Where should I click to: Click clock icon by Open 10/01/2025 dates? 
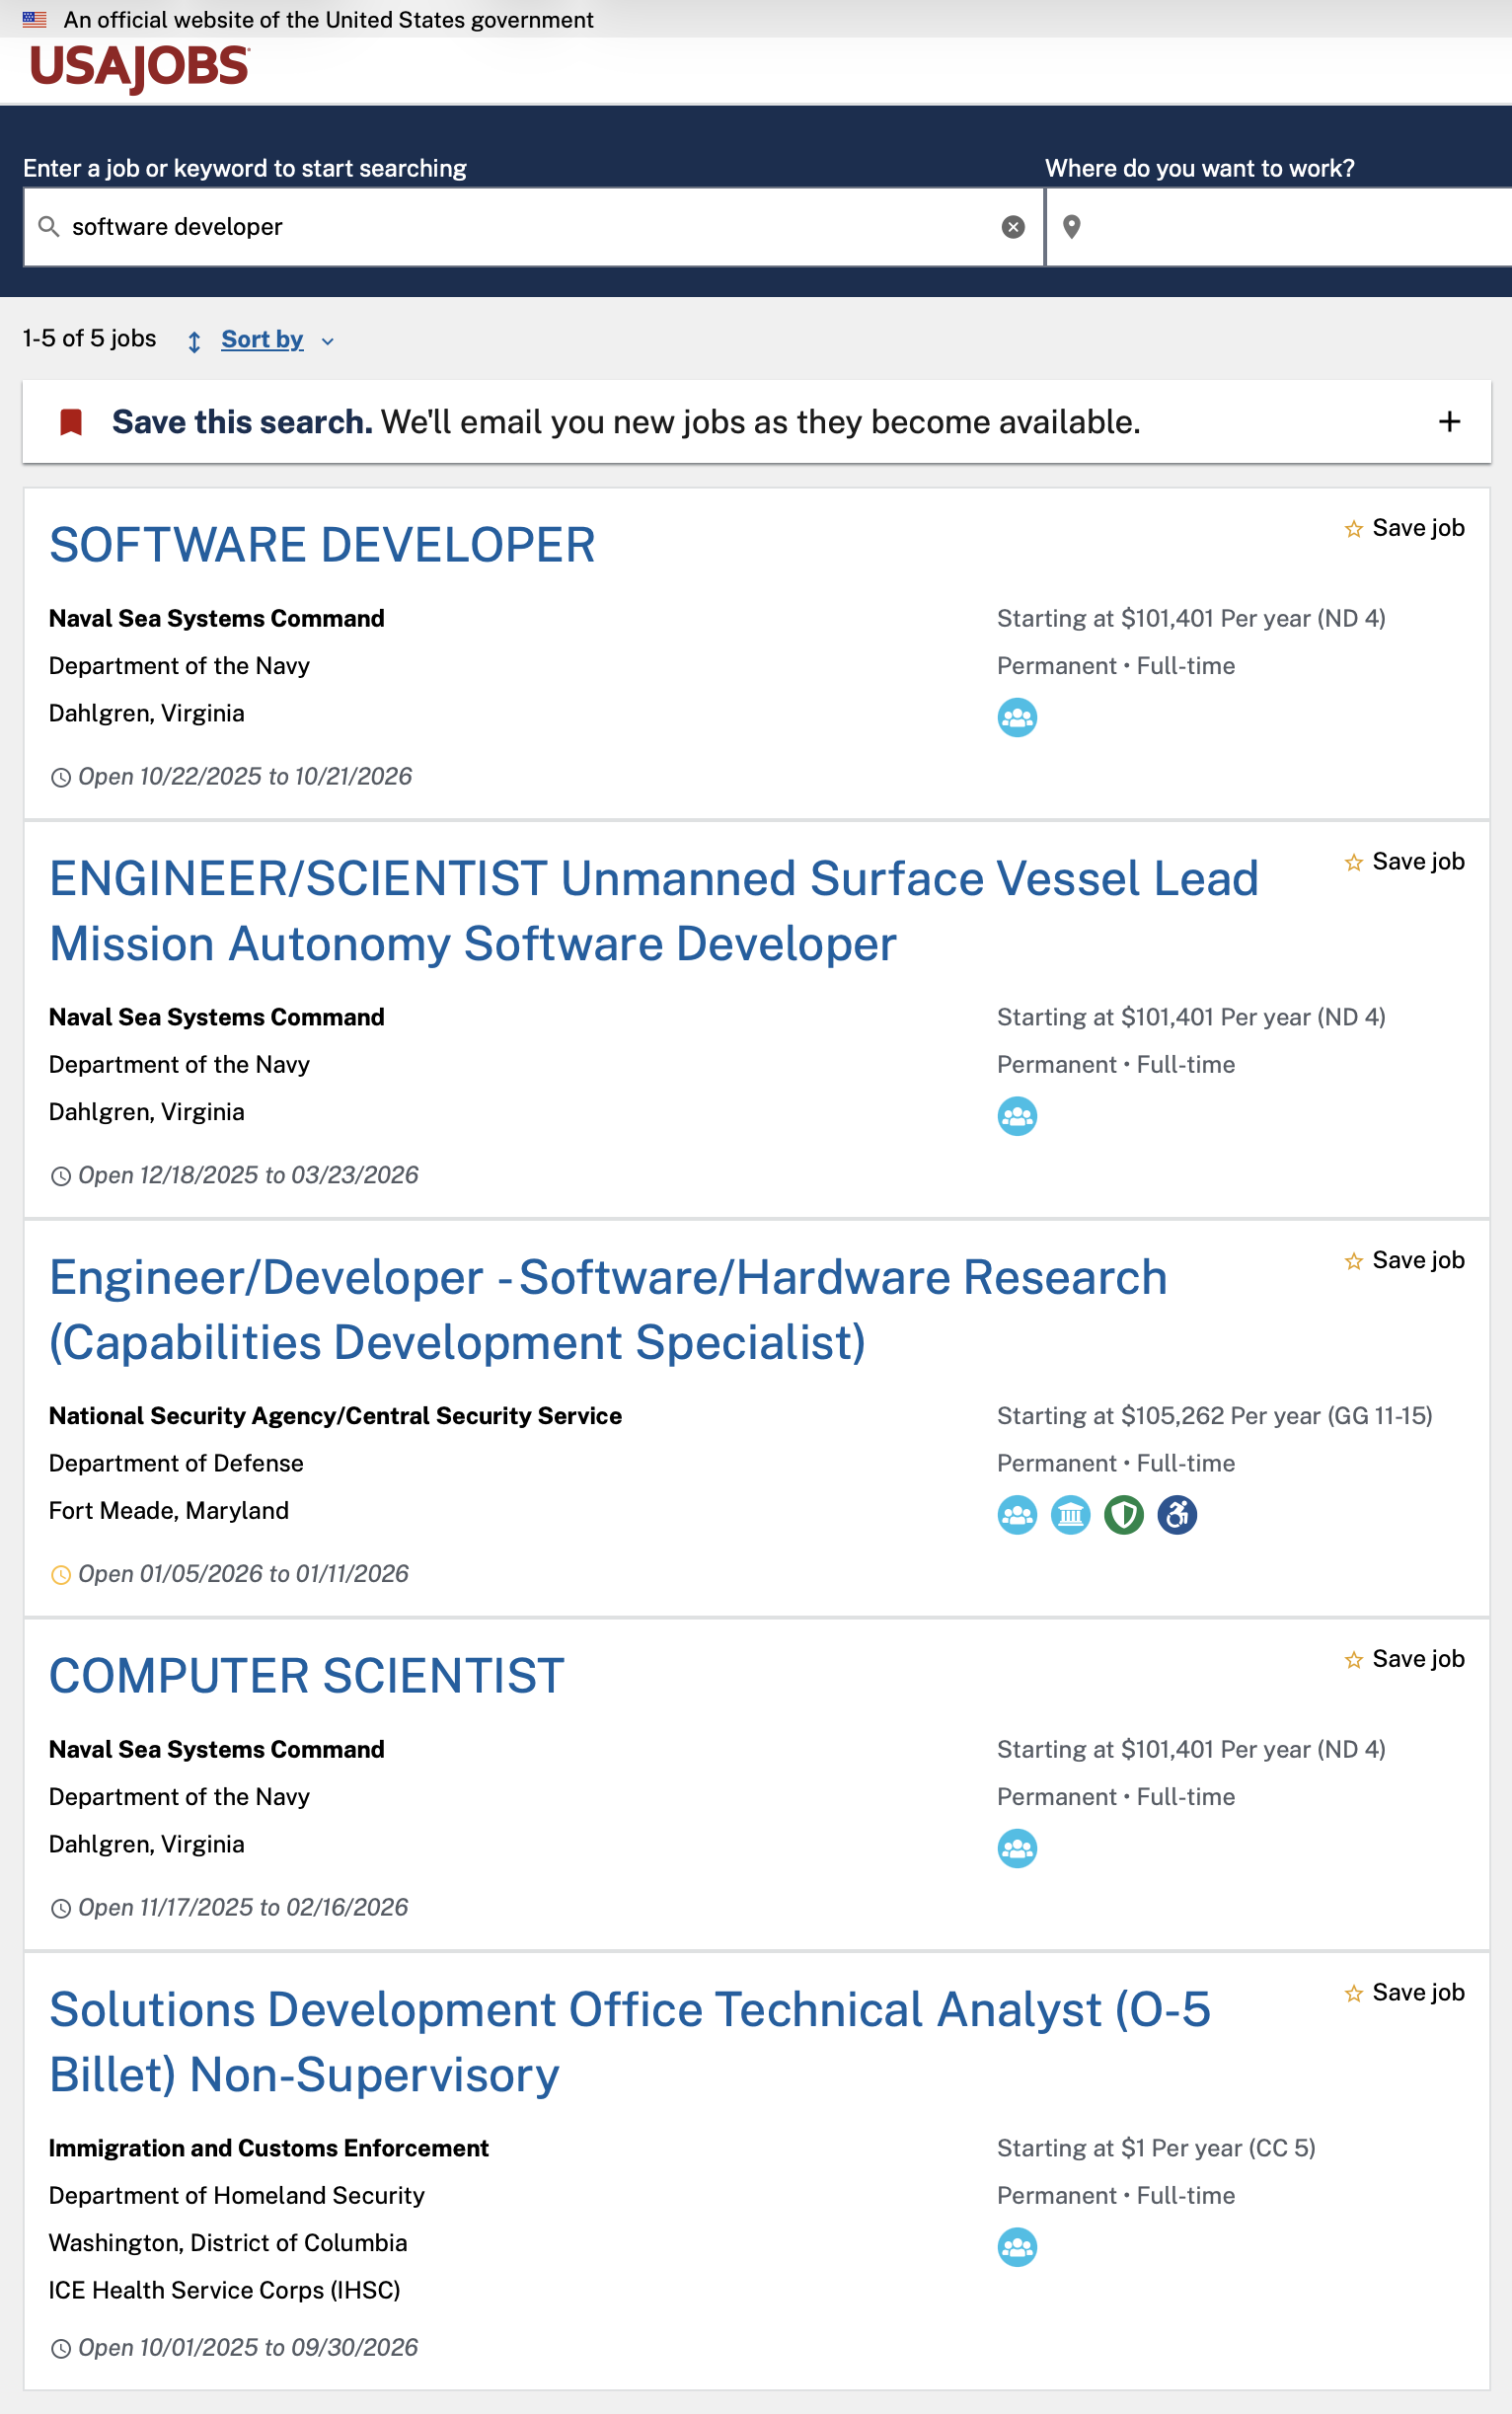coord(61,2348)
